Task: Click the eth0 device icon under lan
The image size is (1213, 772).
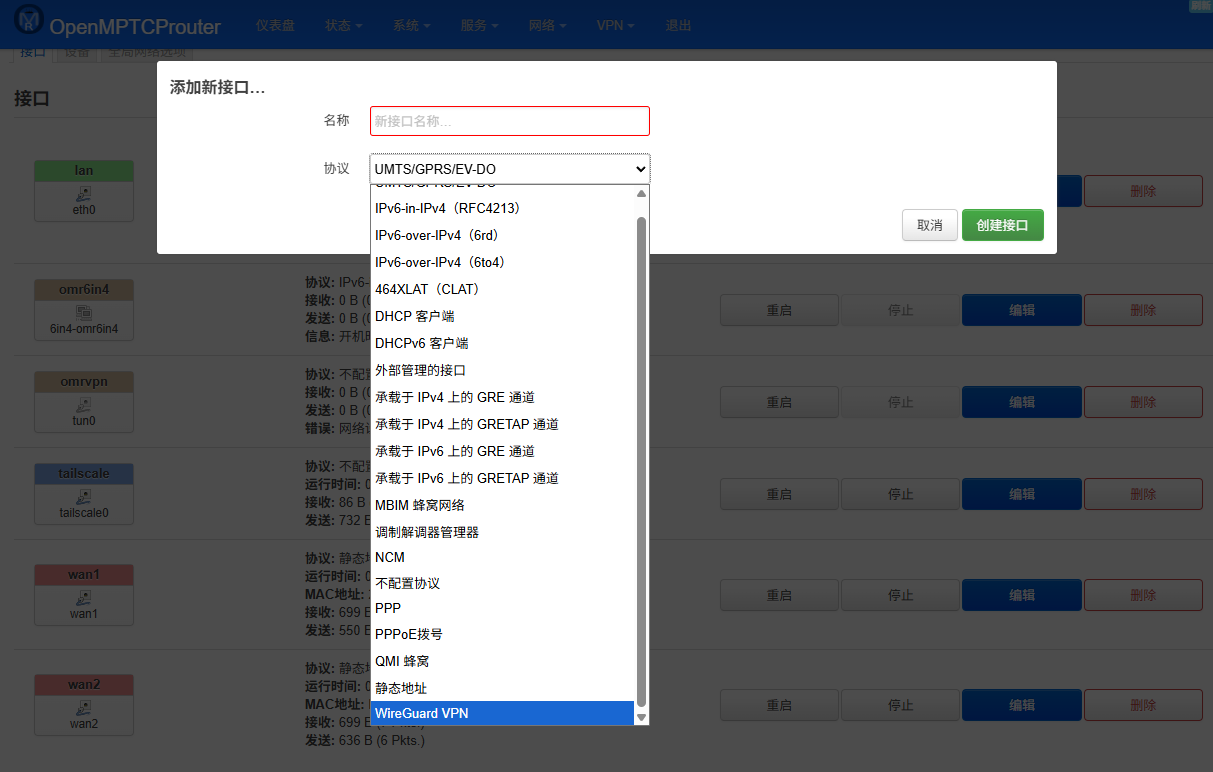Action: point(84,193)
